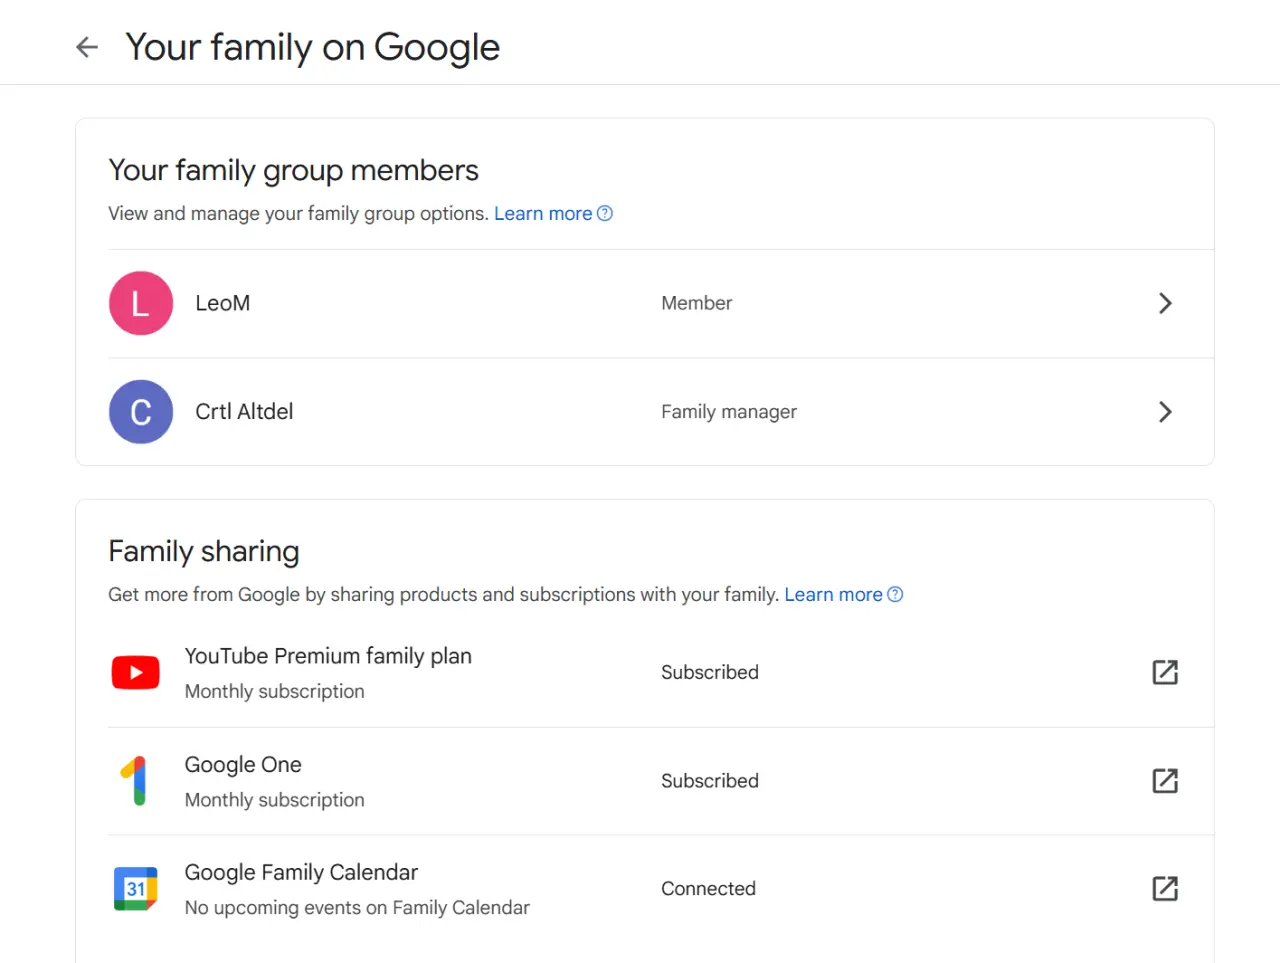The height and width of the screenshot is (963, 1280).
Task: Expand Crtl Altdel family manager chevron
Action: click(x=1165, y=412)
